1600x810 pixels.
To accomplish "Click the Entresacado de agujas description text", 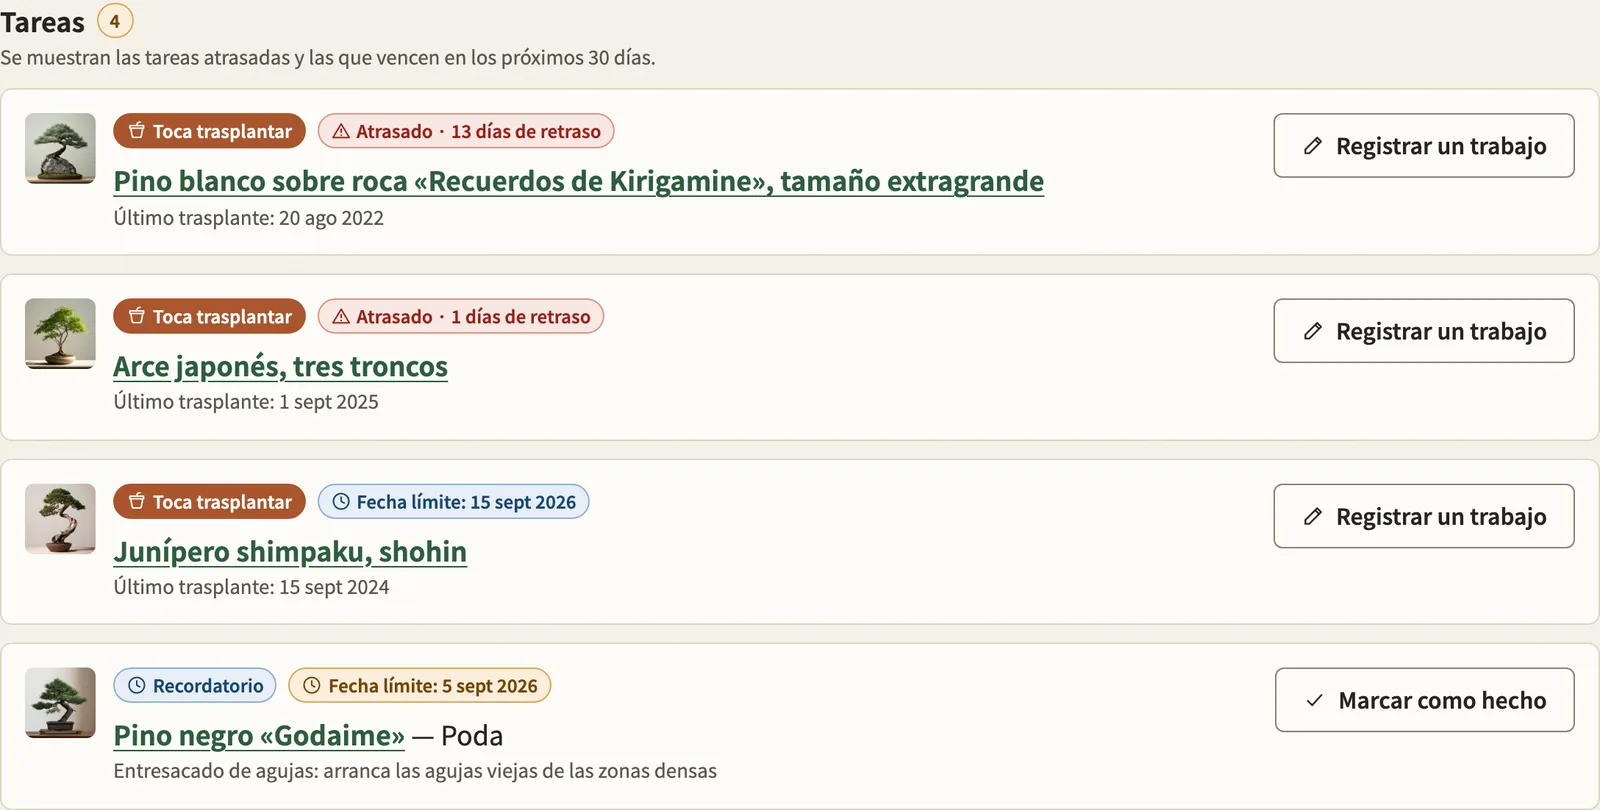I will 415,771.
